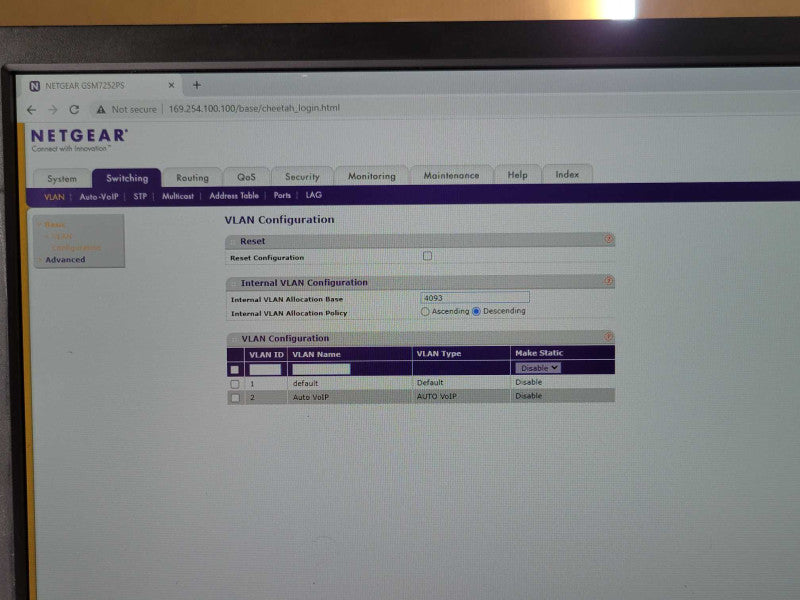The height and width of the screenshot is (600, 800).
Task: Open the Routing tab
Action: tap(192, 178)
